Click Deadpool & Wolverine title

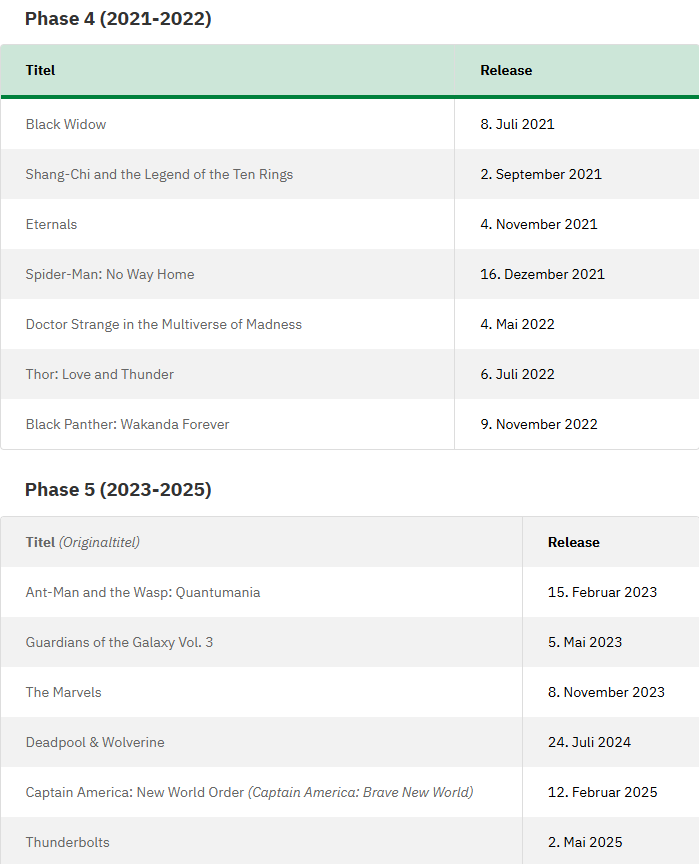point(95,743)
